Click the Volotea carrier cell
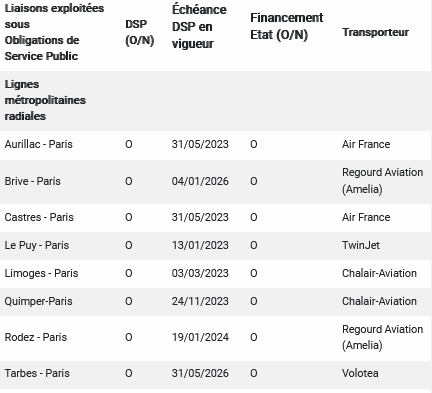 360,373
